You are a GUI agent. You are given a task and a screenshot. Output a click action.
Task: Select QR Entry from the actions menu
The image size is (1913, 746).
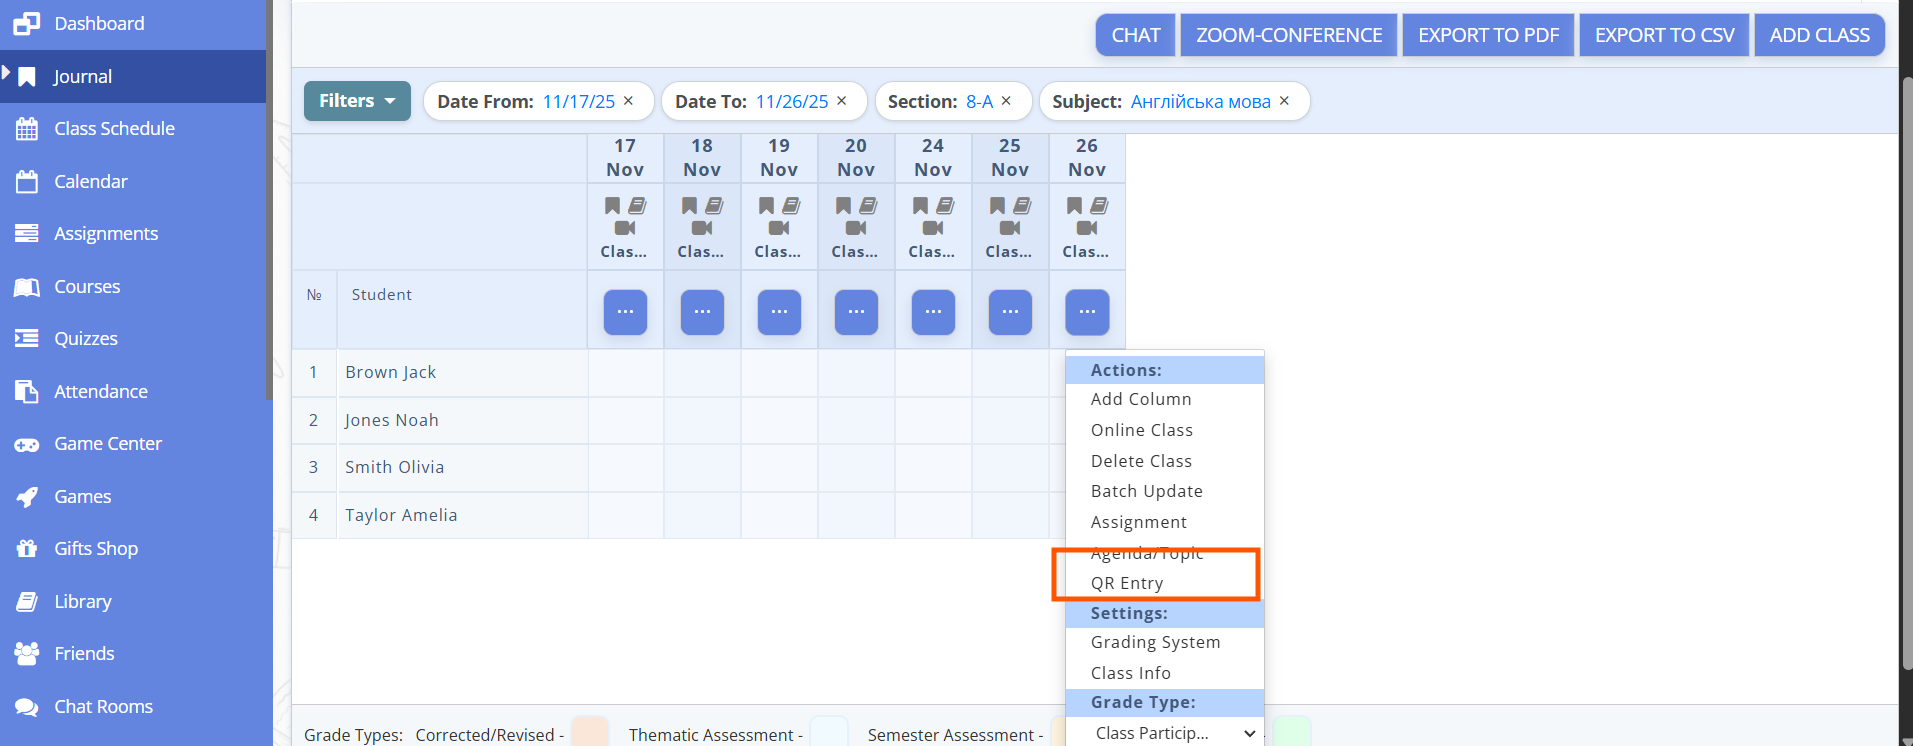pos(1127,583)
